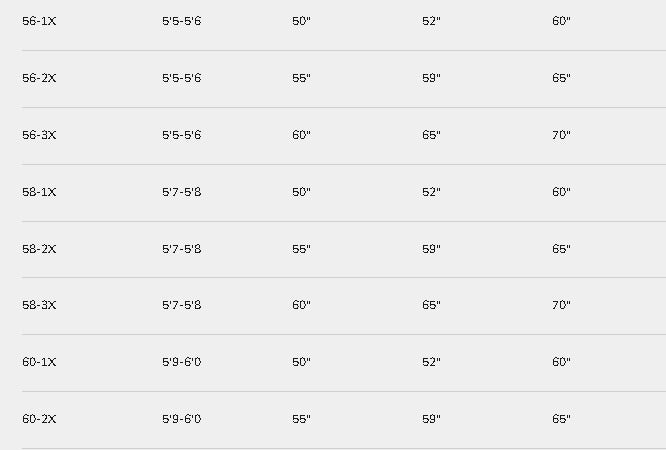This screenshot has height=450, width=666.
Task: Click the 58-2X size label
Action: [x=39, y=249]
